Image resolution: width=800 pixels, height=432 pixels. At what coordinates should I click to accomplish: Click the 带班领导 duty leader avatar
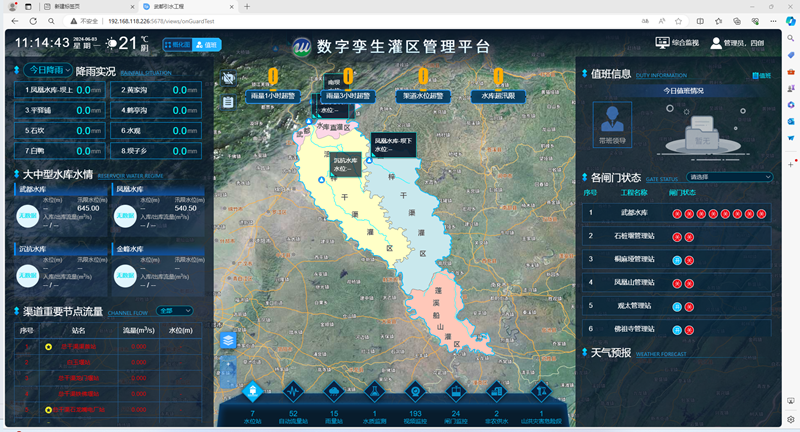(611, 121)
